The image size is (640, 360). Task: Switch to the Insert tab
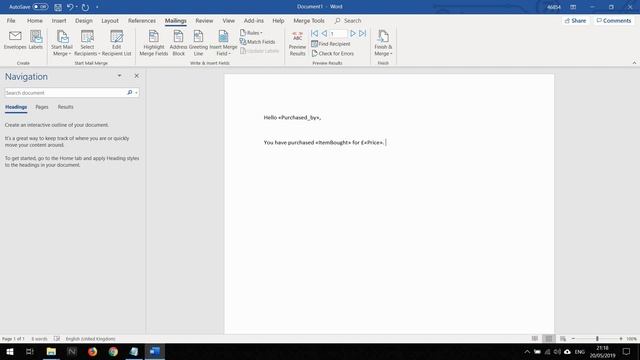(x=59, y=20)
